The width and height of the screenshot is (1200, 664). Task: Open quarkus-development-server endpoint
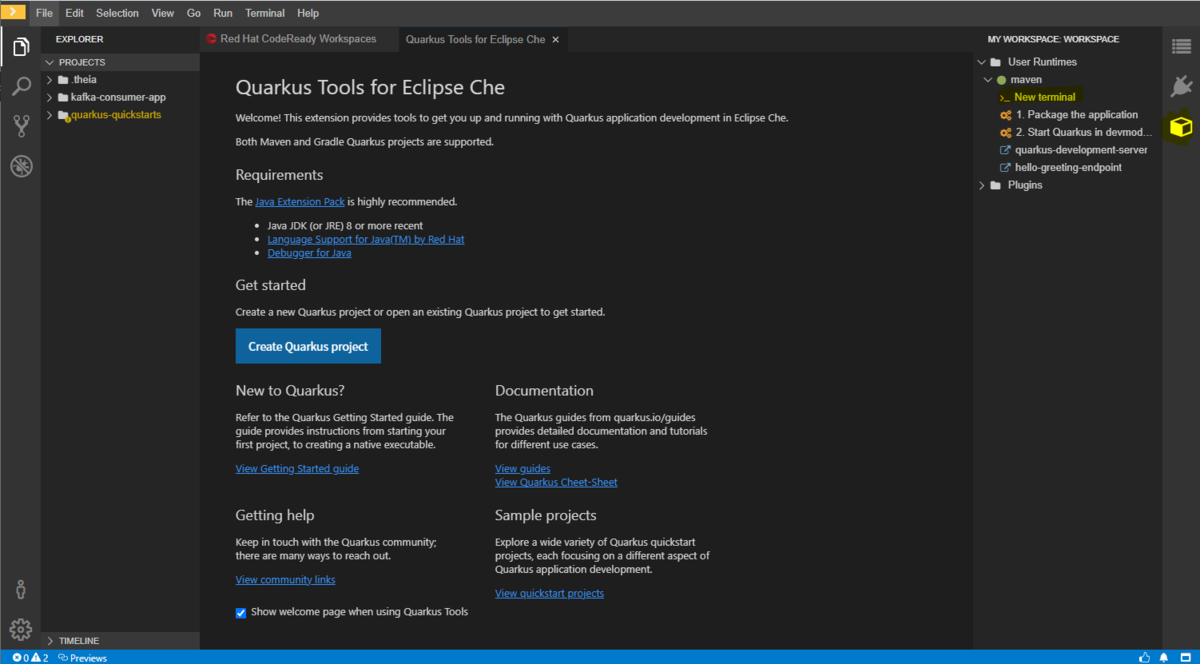[1081, 150]
